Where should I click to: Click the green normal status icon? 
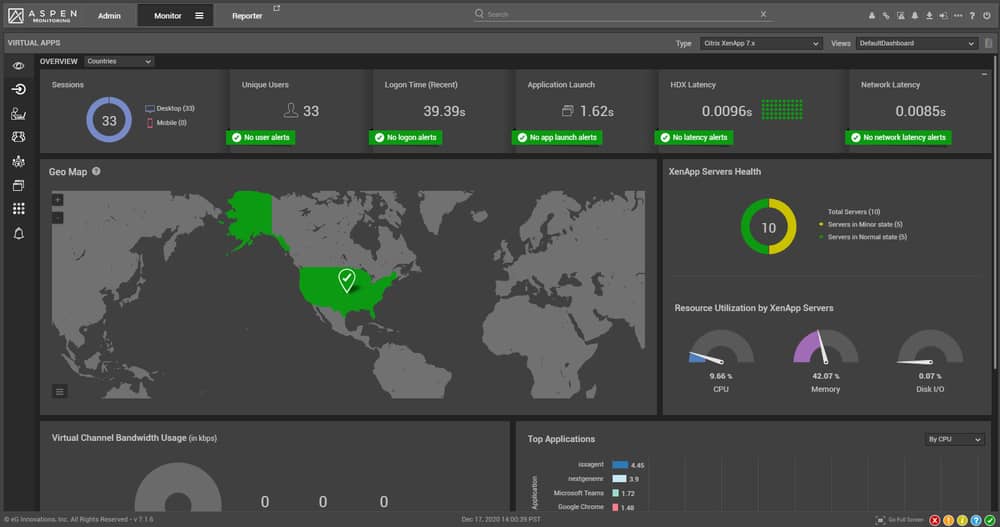click(x=990, y=521)
